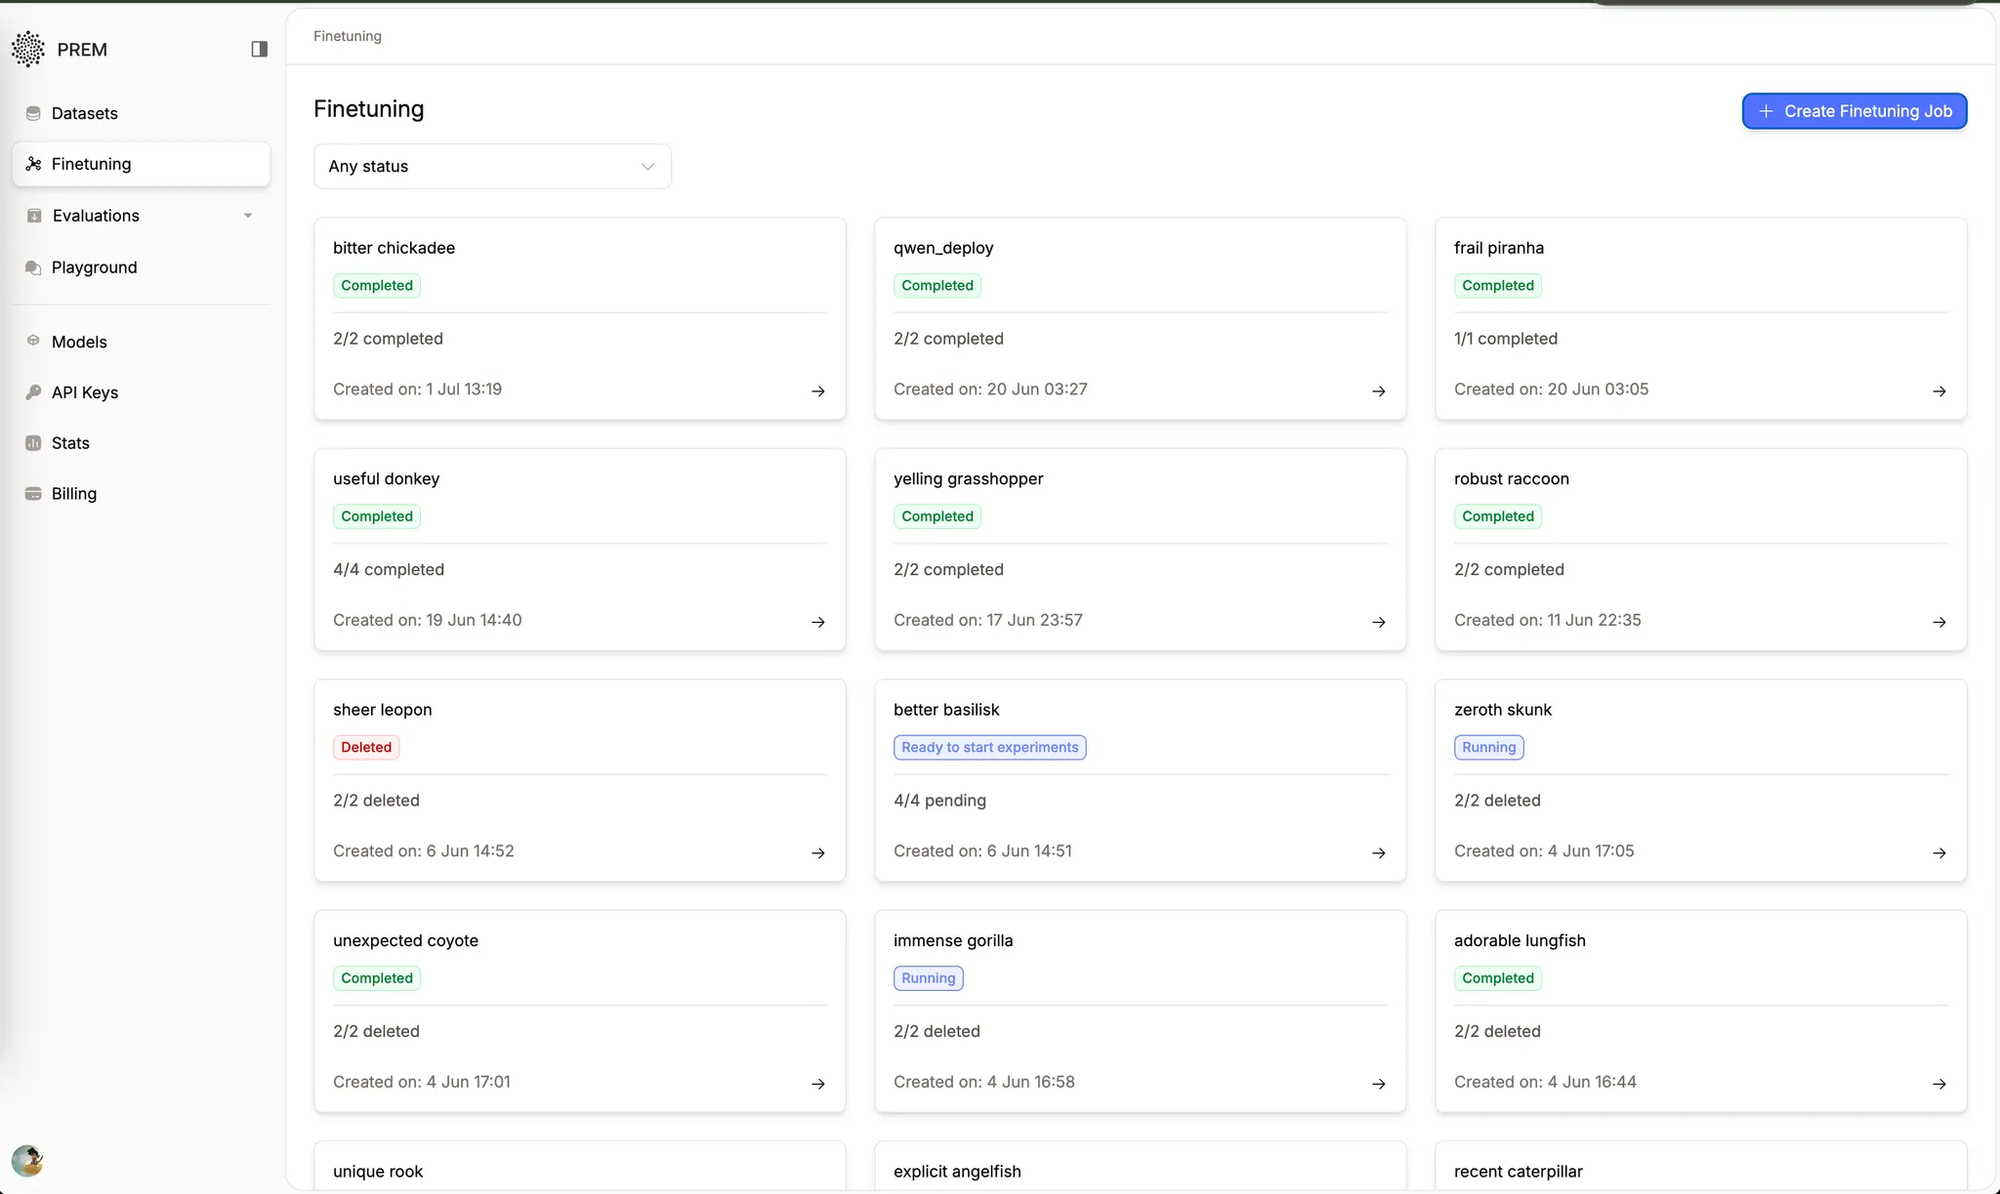Select the Datasets sidebar icon
The image size is (2000, 1194).
pos(33,113)
